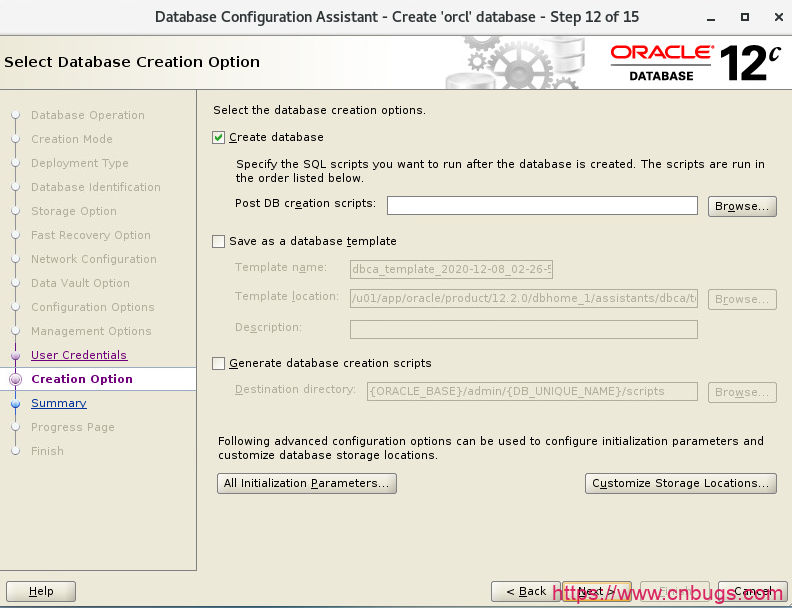This screenshot has width=792, height=608.
Task: Click the Post DB creation scripts field
Action: (x=542, y=205)
